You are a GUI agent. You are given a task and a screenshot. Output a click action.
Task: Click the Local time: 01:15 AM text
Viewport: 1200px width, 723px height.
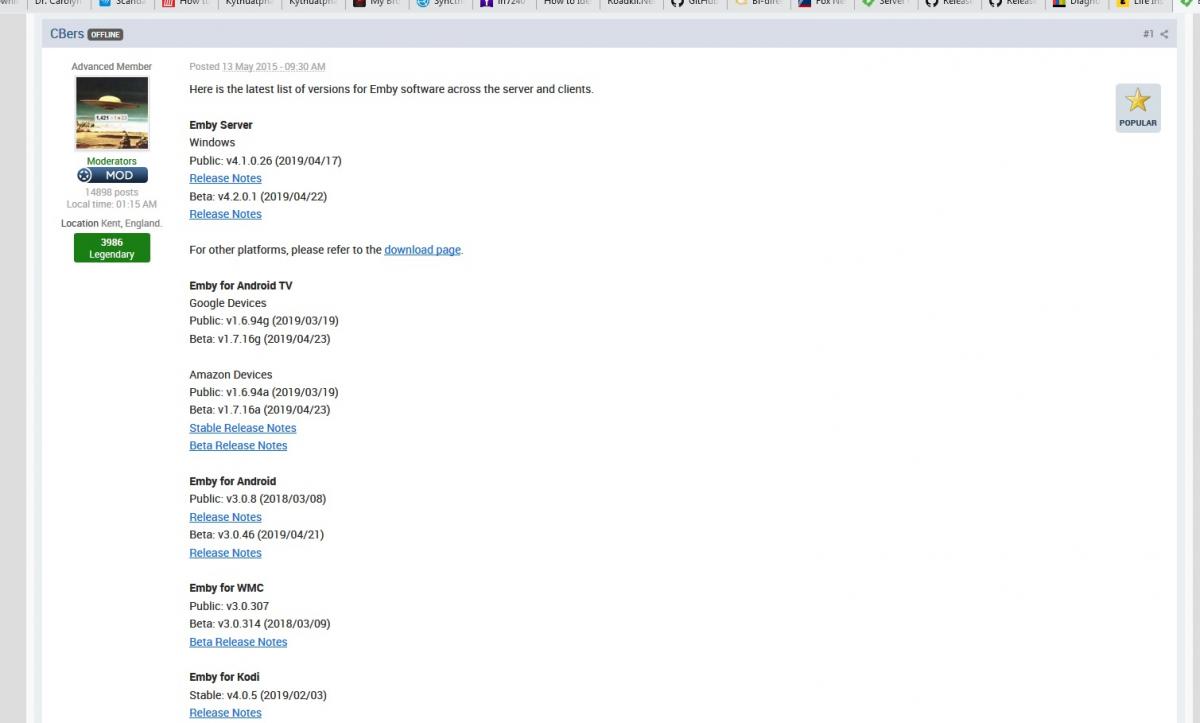pos(112,204)
